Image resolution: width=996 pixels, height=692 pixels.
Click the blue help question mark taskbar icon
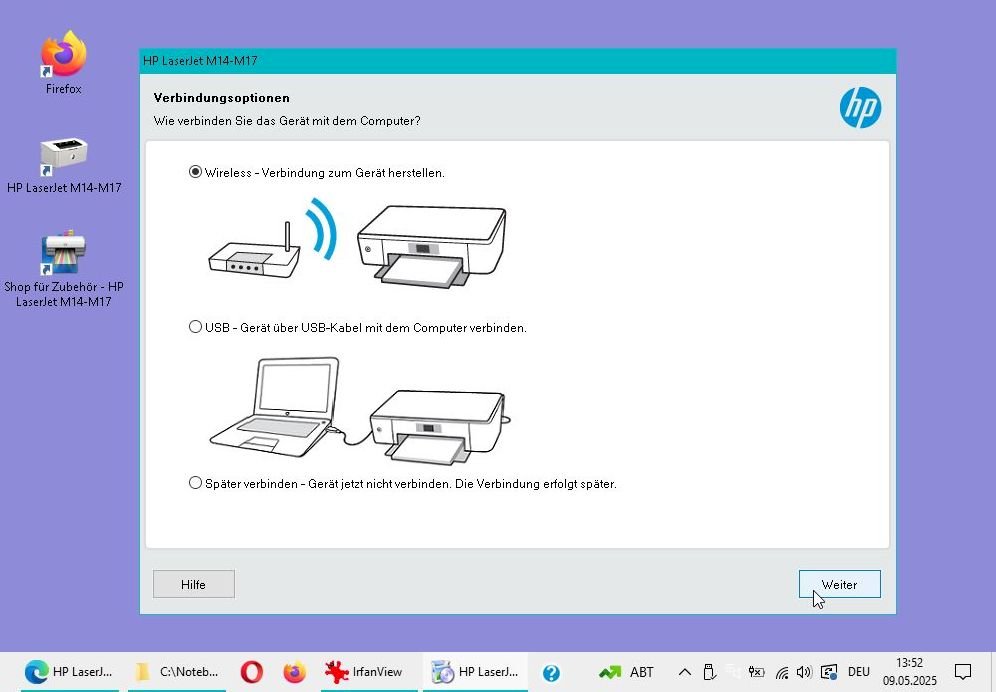[551, 672]
